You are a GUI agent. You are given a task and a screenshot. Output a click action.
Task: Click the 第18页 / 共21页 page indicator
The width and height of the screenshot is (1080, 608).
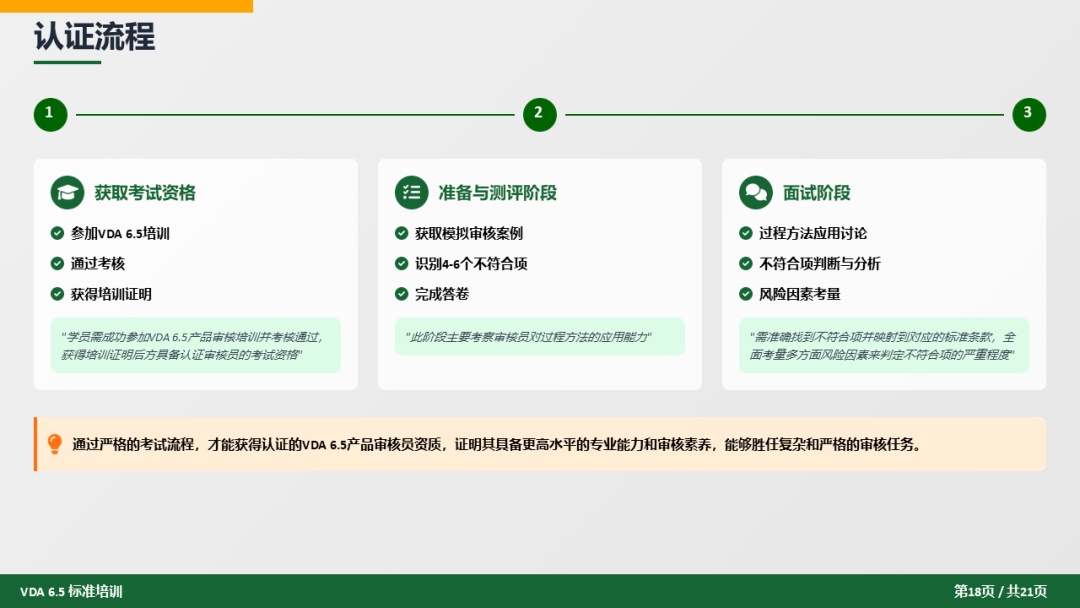[1000, 591]
